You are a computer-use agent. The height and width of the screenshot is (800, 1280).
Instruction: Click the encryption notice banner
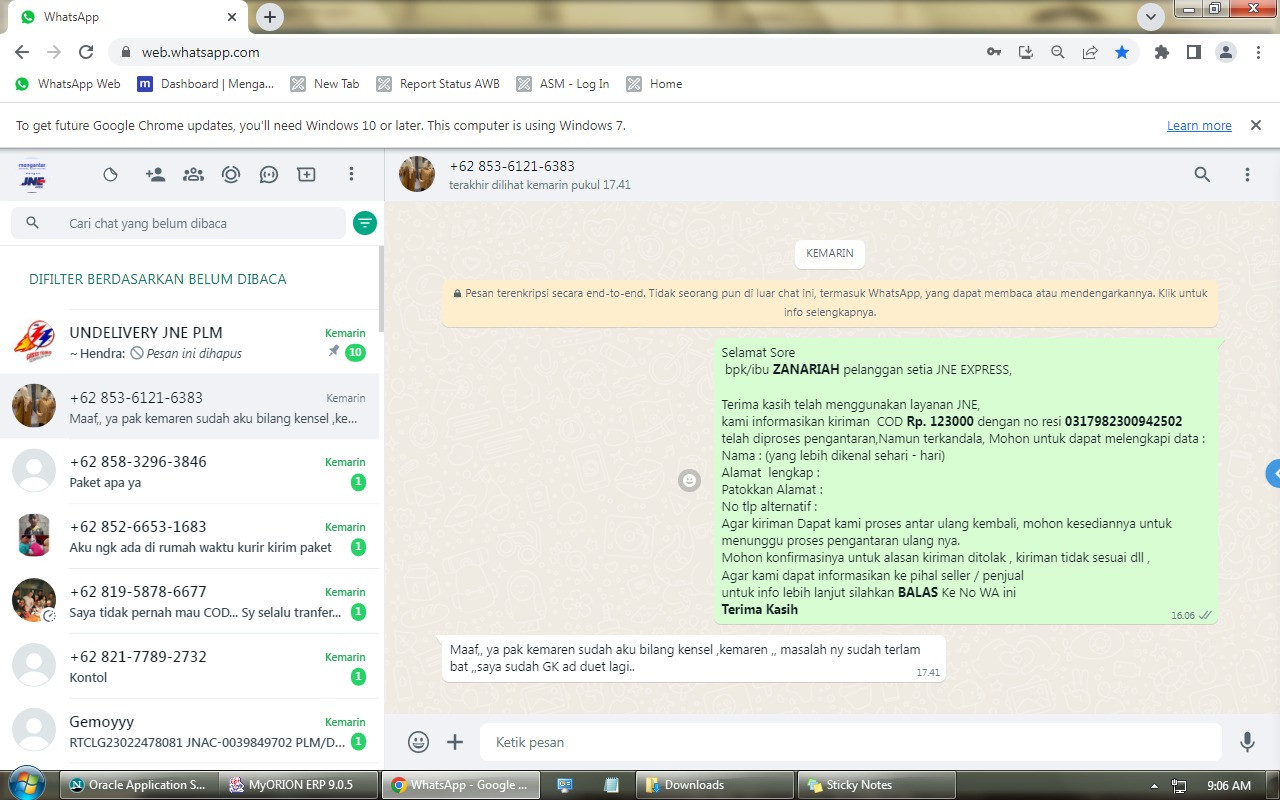[x=830, y=303]
